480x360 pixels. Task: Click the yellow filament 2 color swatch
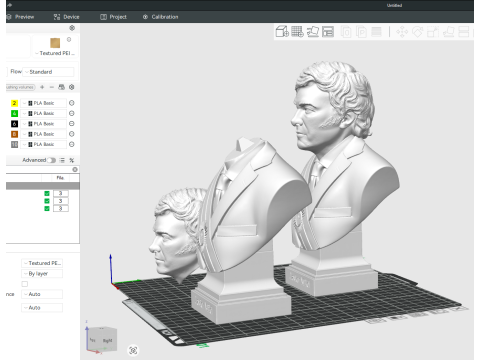(14, 103)
